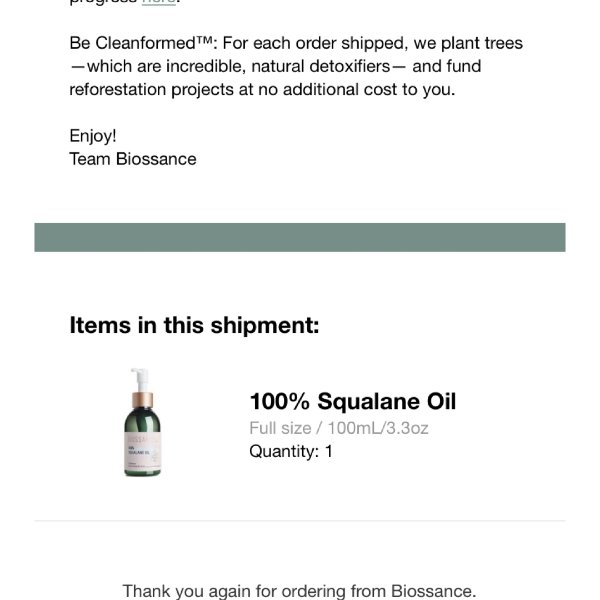Click the "Be Cleanformed™" phrase
This screenshot has width=600, height=600.
click(x=140, y=43)
